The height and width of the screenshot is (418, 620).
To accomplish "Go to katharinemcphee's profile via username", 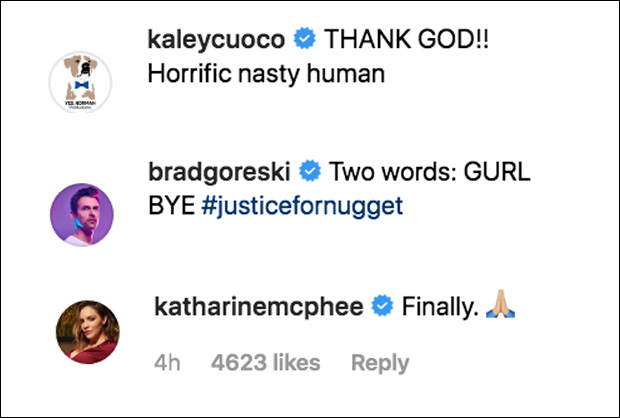I will pyautogui.click(x=258, y=307).
